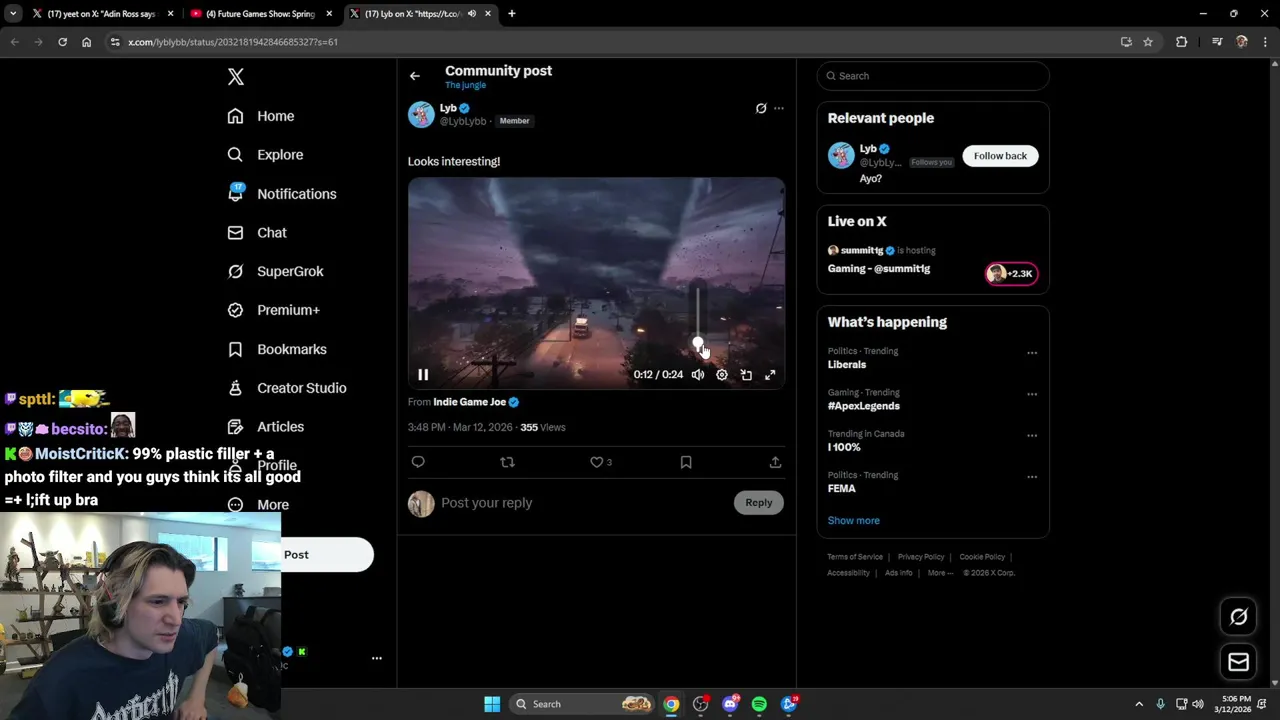
Task: Mute the video with the speaker icon
Action: click(x=698, y=375)
